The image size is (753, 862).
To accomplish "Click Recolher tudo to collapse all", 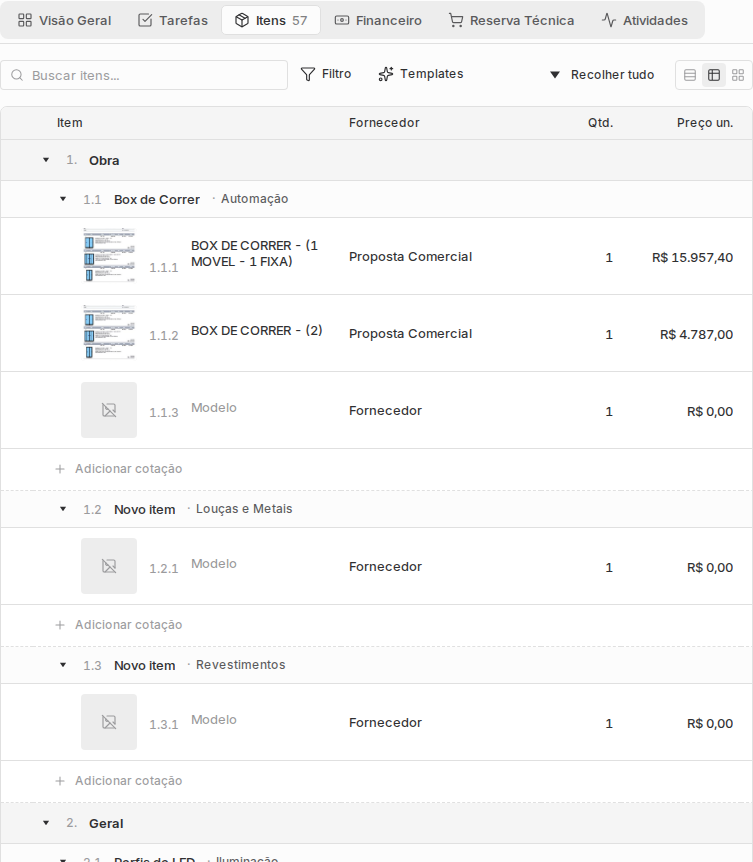I will [602, 75].
